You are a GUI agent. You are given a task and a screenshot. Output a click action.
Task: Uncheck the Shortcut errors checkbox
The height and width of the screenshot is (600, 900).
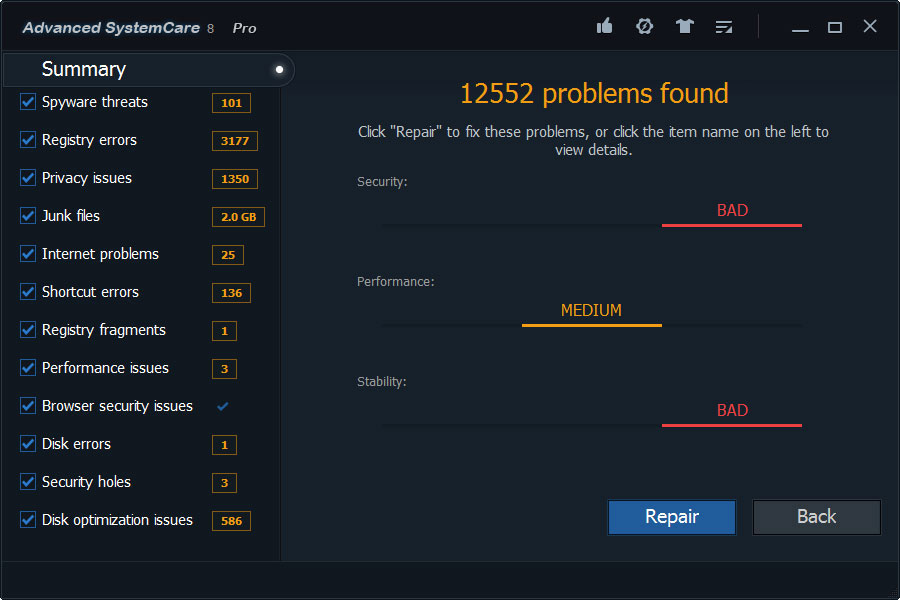[x=28, y=292]
